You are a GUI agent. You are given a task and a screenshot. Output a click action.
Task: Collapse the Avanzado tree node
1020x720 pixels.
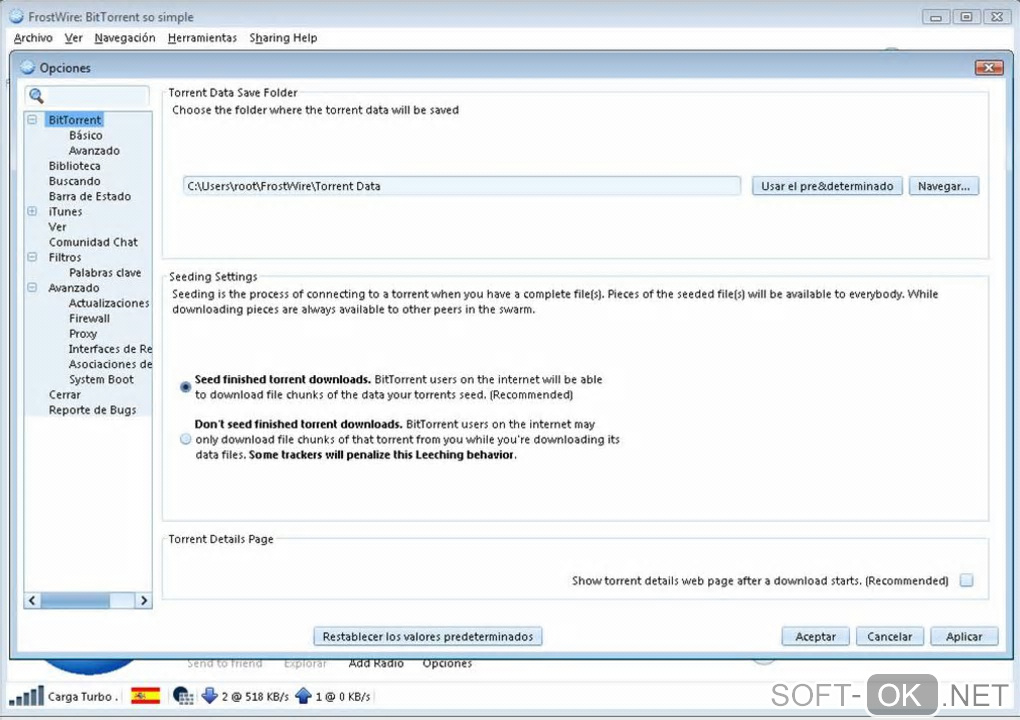[x=32, y=287]
